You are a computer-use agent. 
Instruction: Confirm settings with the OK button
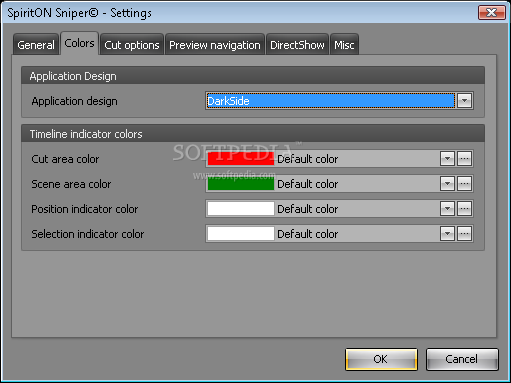[x=381, y=359]
